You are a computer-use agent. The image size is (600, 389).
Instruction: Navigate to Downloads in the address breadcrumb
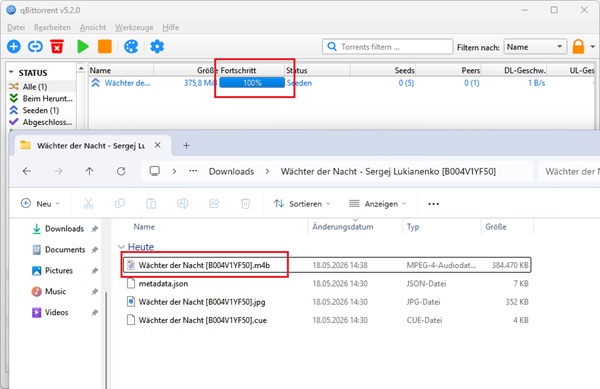pyautogui.click(x=232, y=171)
